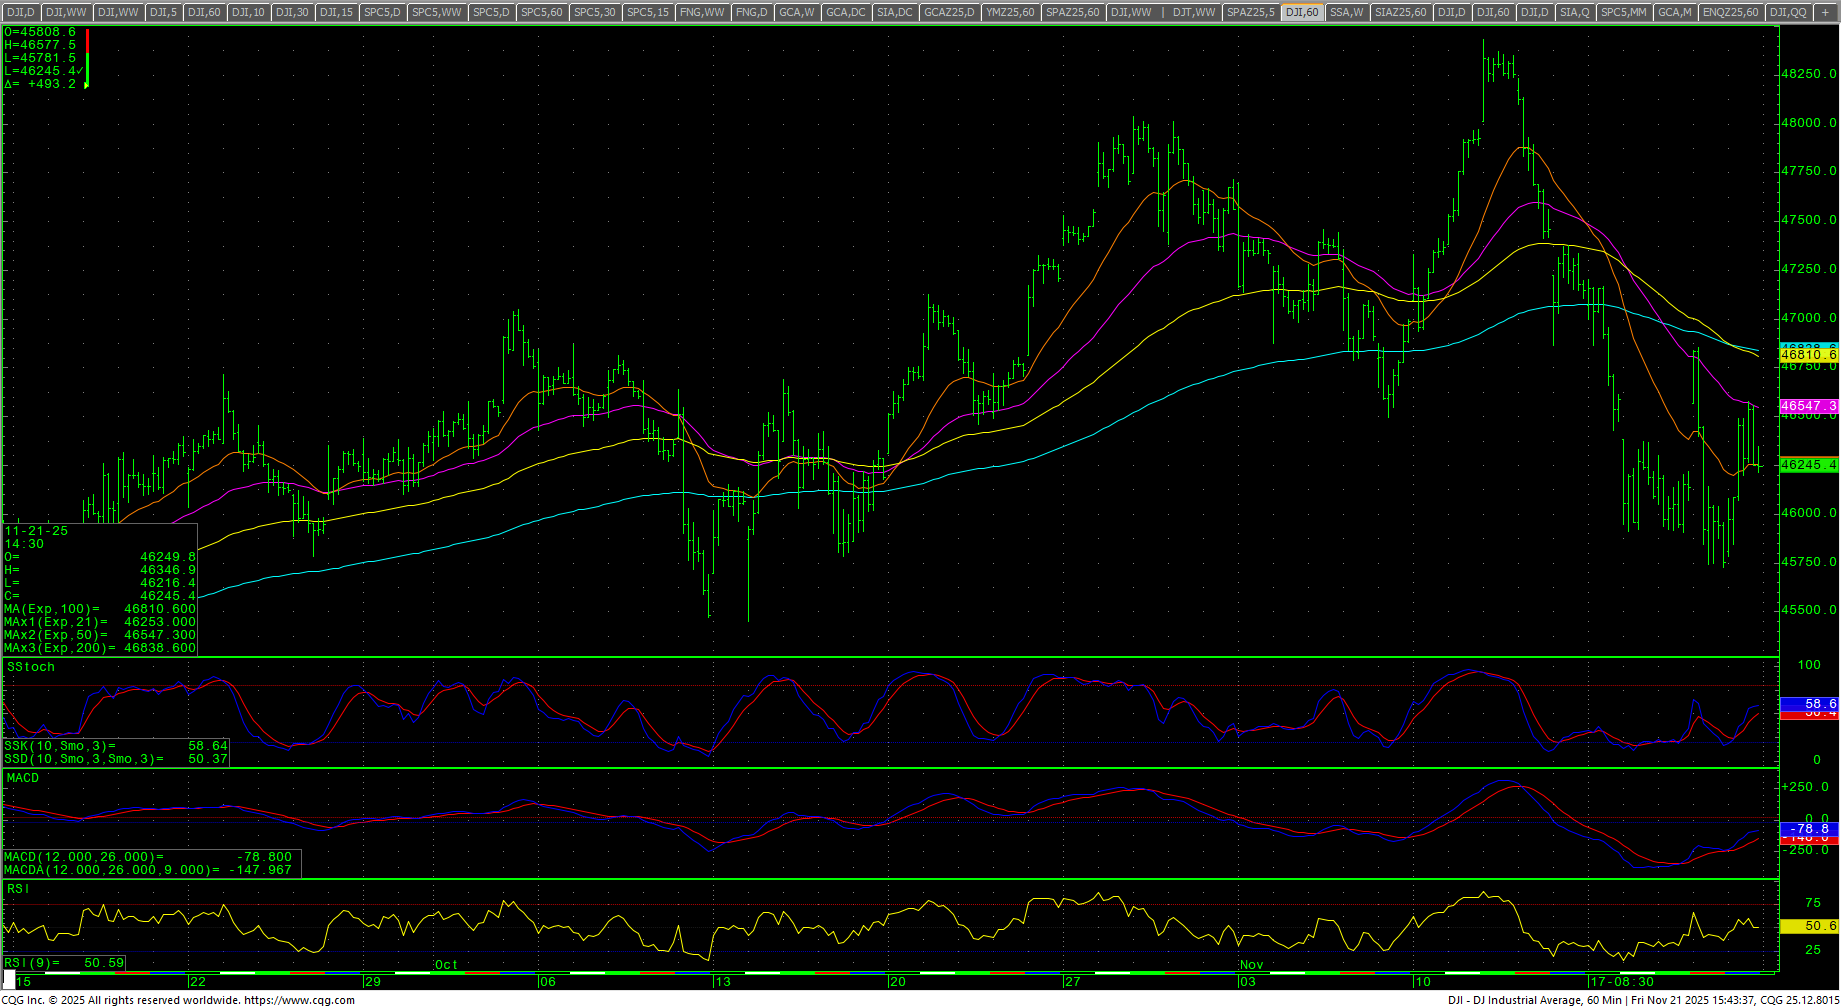Switch to the SPC5,MM chart tab
This screenshot has height=1008, width=1841.
tap(1623, 12)
